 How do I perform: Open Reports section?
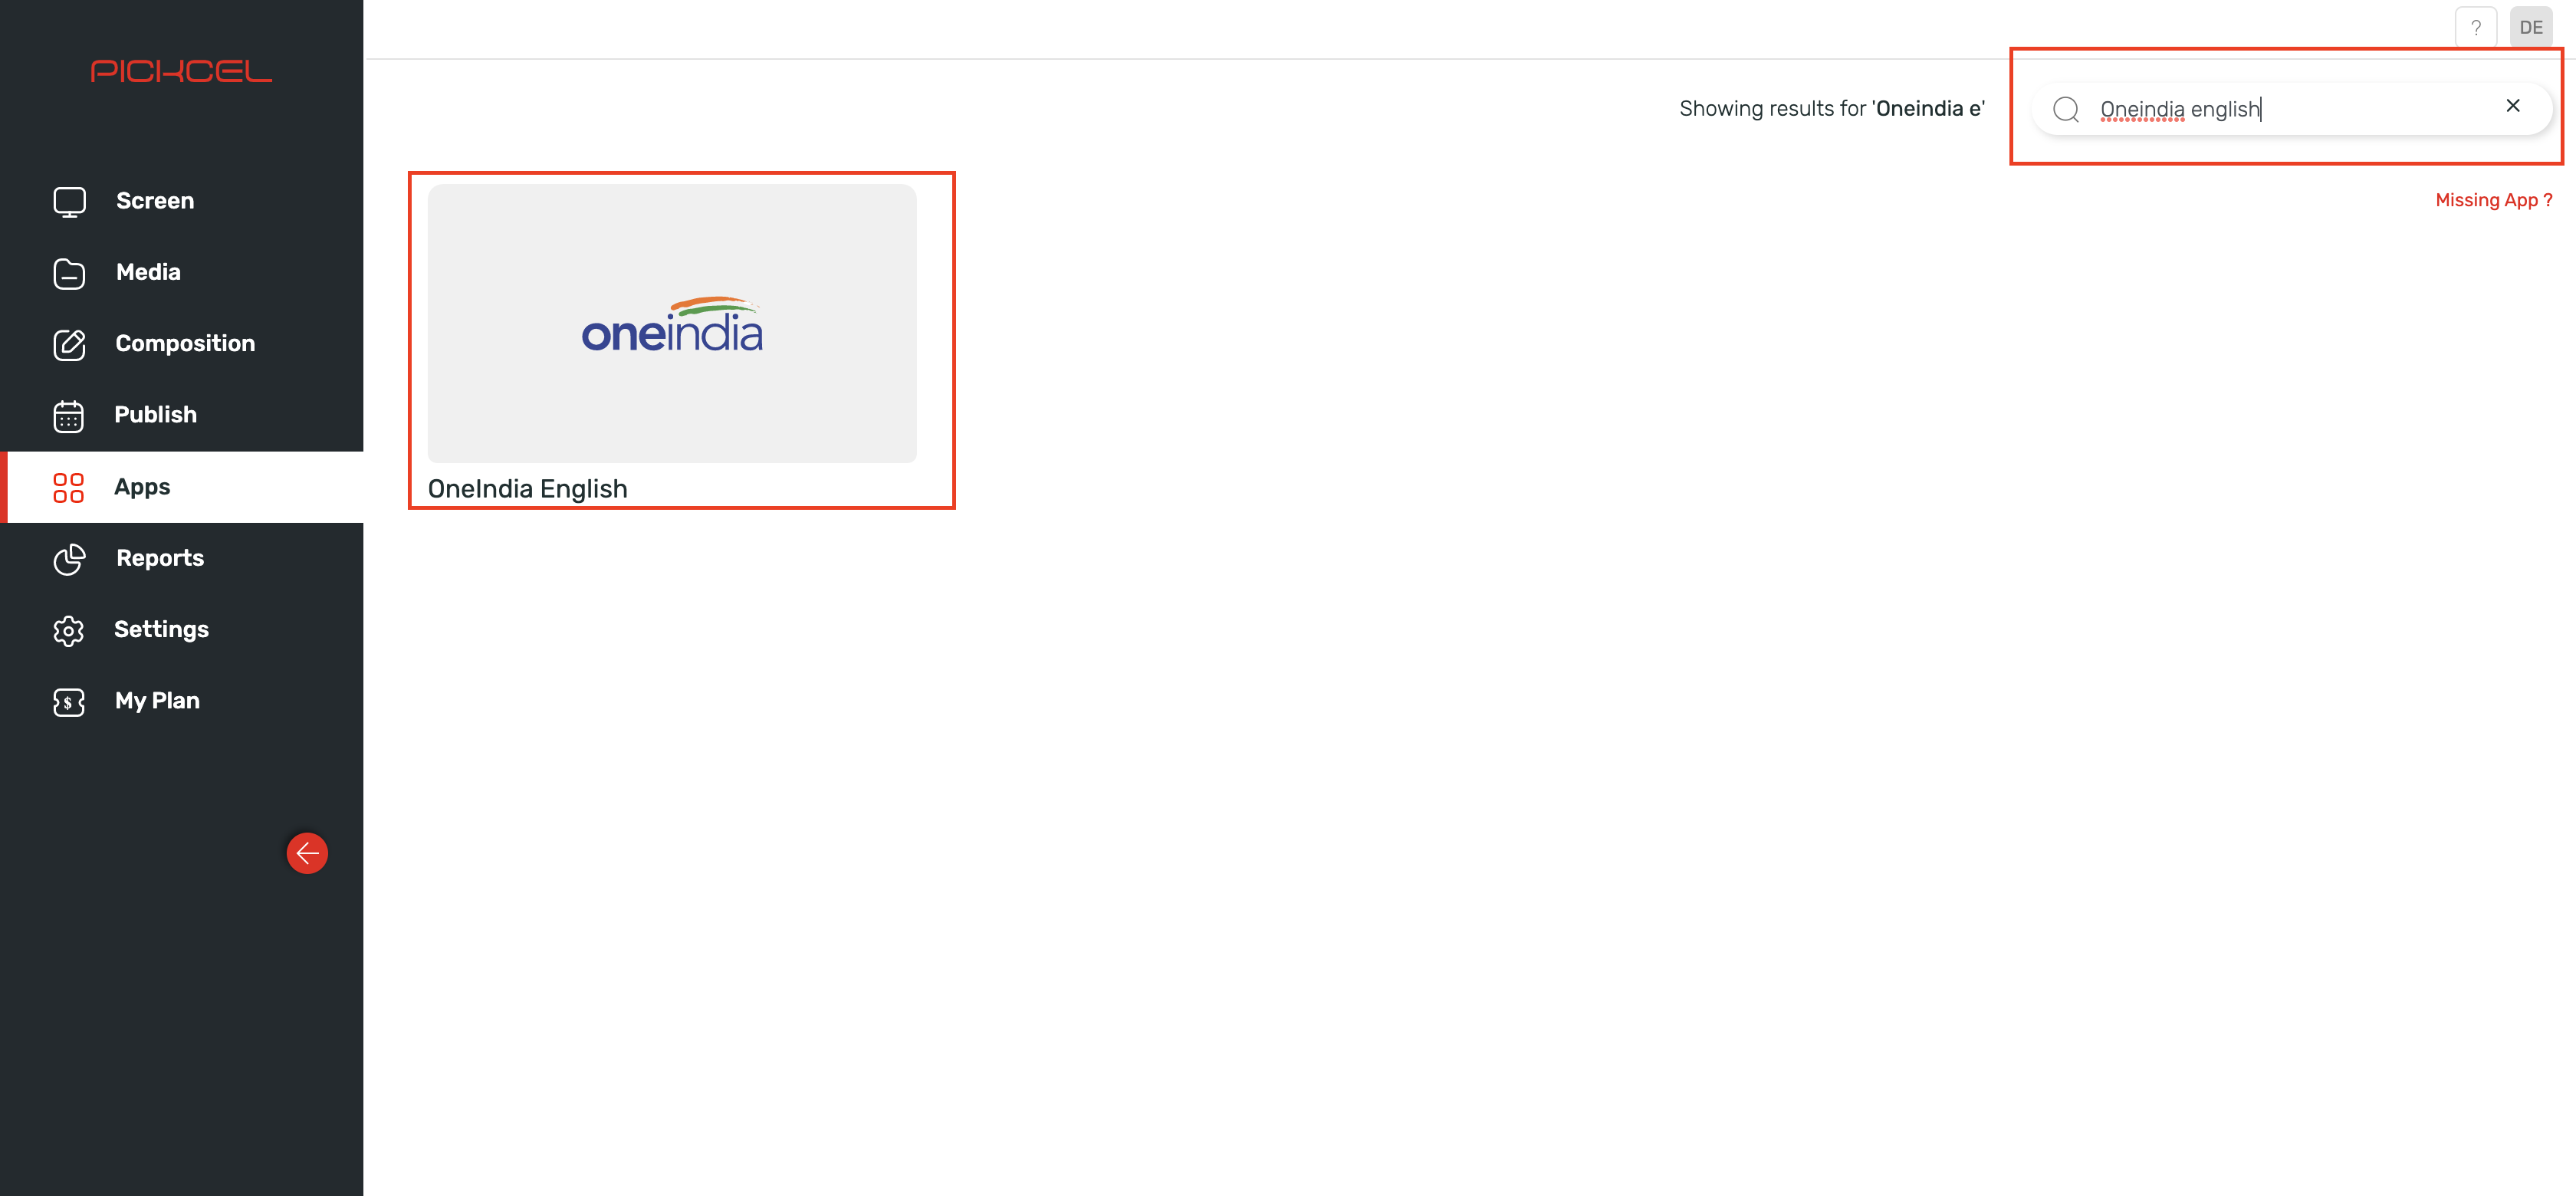click(x=160, y=558)
